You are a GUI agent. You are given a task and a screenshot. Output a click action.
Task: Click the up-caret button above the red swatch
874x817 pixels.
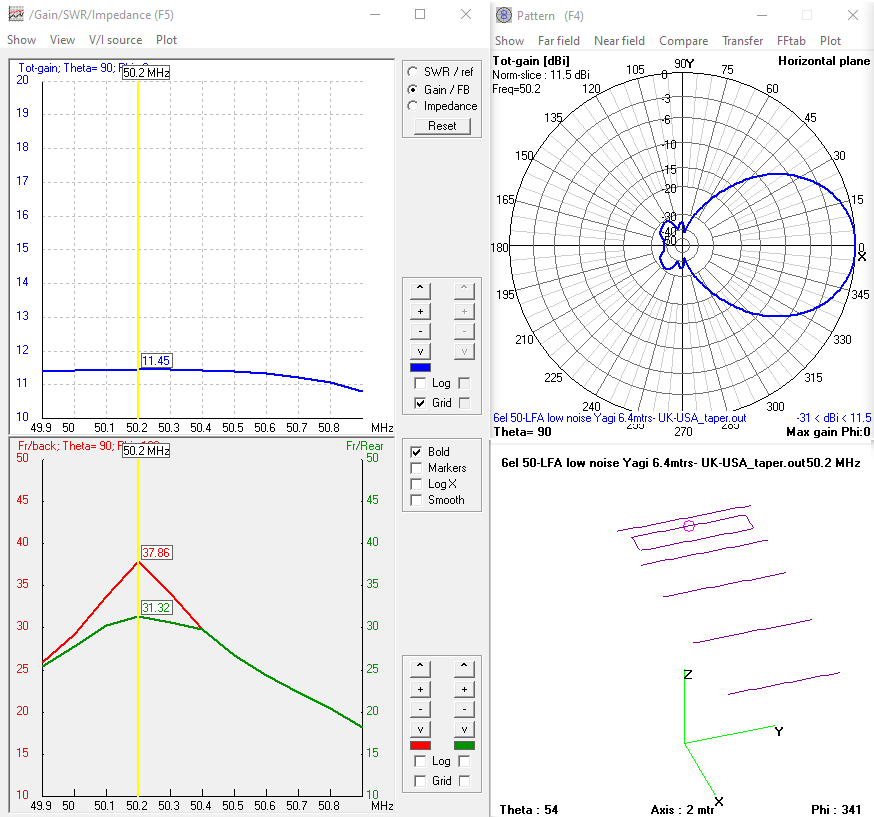click(420, 668)
